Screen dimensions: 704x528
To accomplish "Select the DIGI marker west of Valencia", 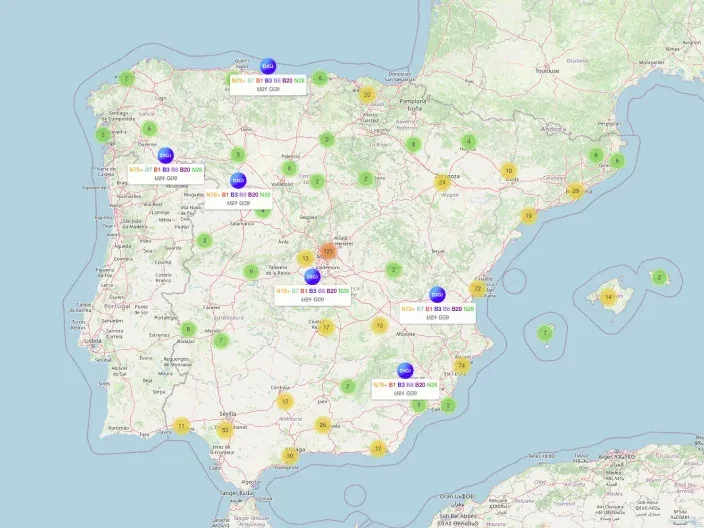I will [437, 295].
